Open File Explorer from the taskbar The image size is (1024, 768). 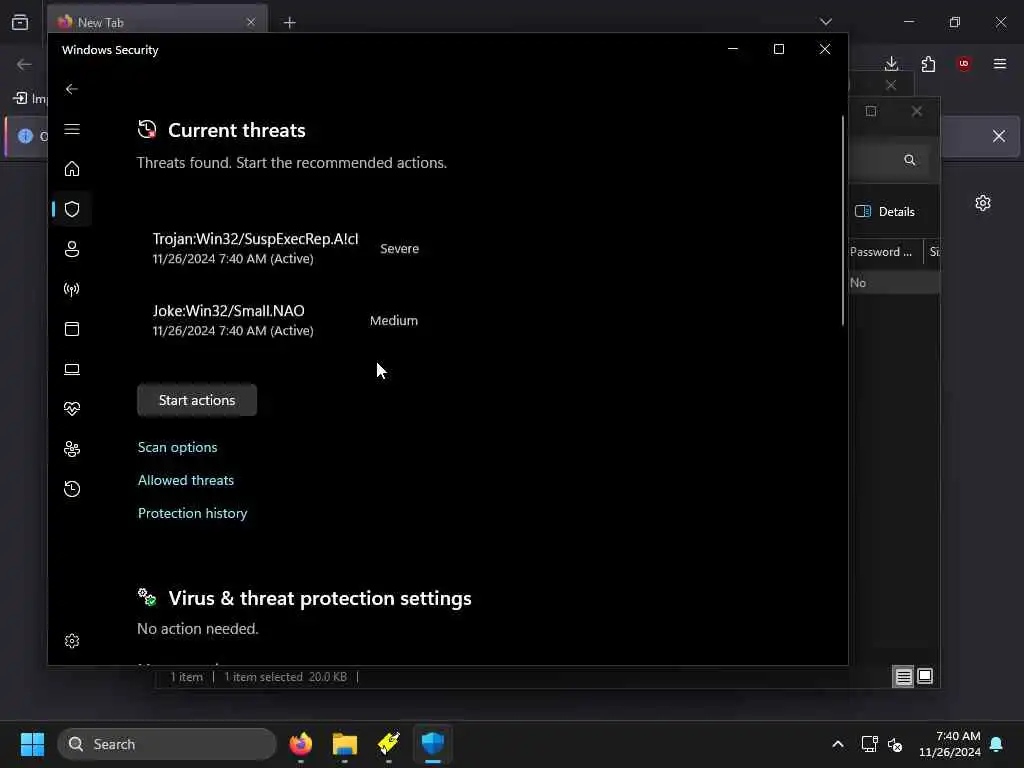pos(345,744)
